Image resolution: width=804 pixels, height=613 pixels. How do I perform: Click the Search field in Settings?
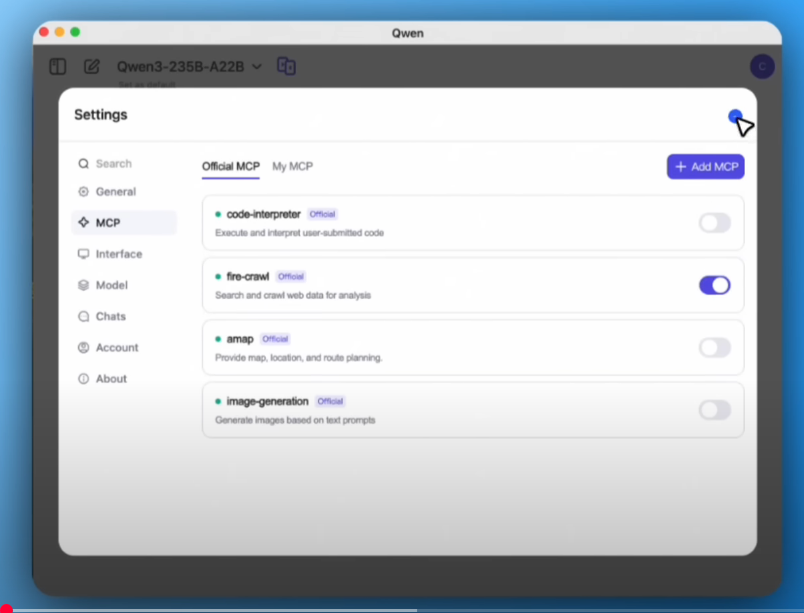124,164
